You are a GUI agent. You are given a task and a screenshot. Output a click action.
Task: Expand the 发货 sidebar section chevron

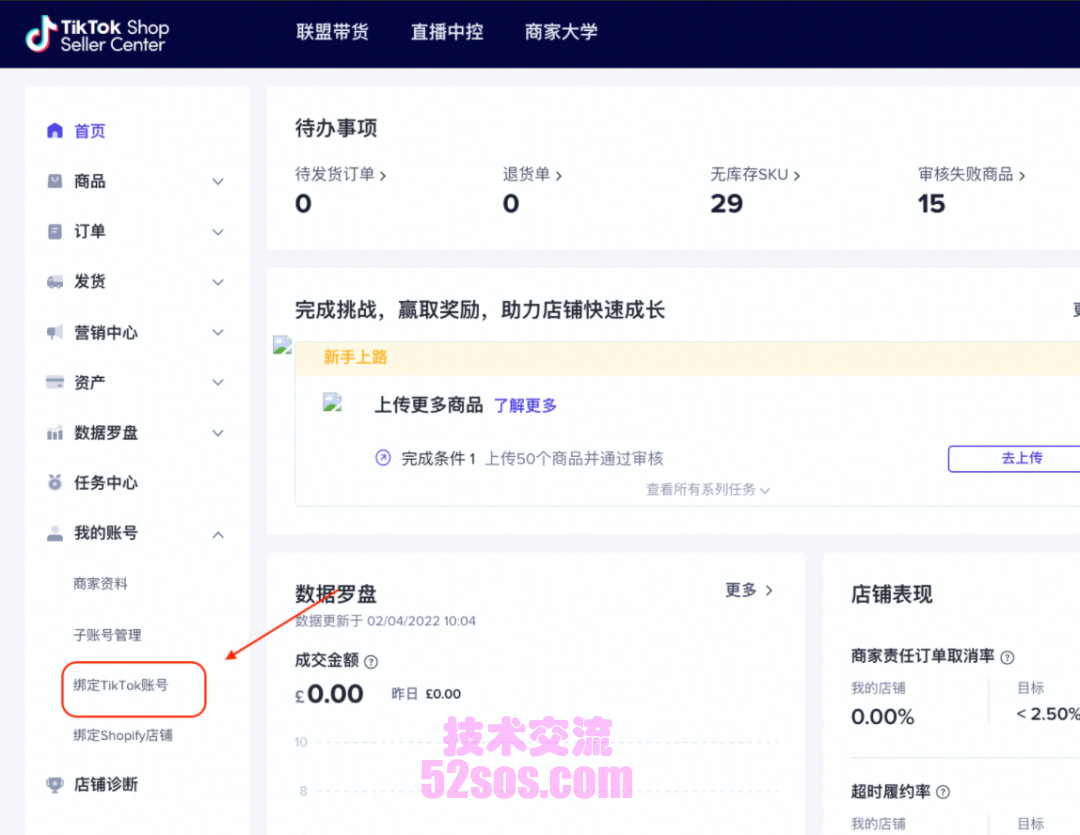pos(218,282)
